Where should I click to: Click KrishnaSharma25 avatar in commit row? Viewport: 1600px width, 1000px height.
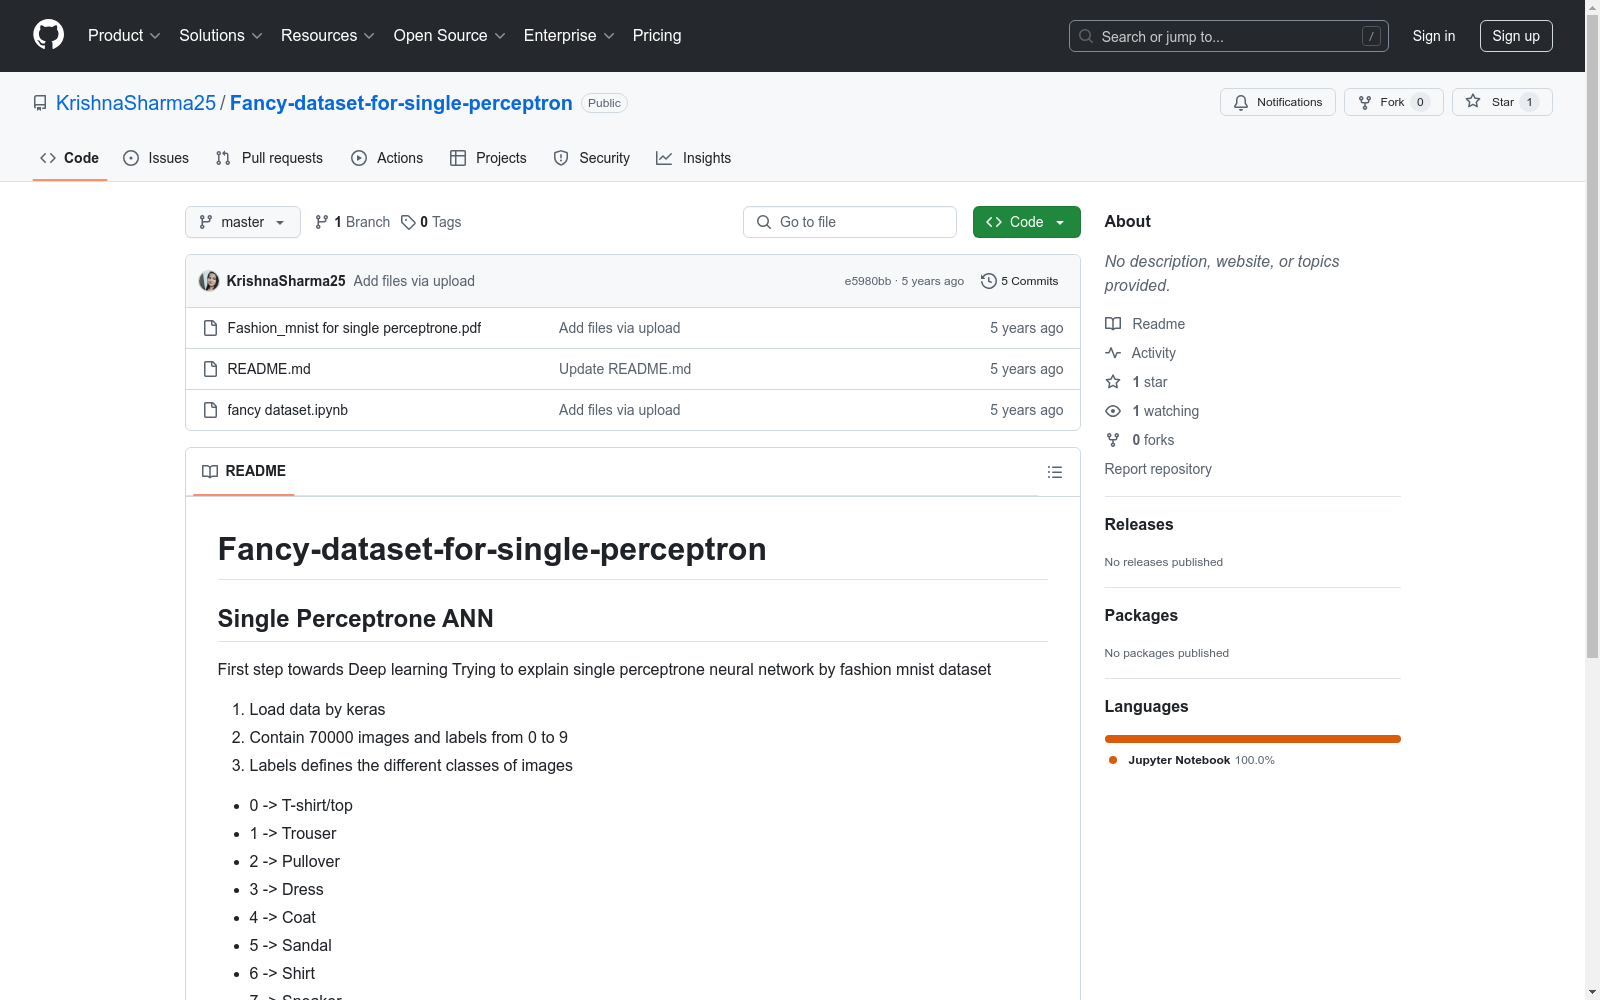209,281
